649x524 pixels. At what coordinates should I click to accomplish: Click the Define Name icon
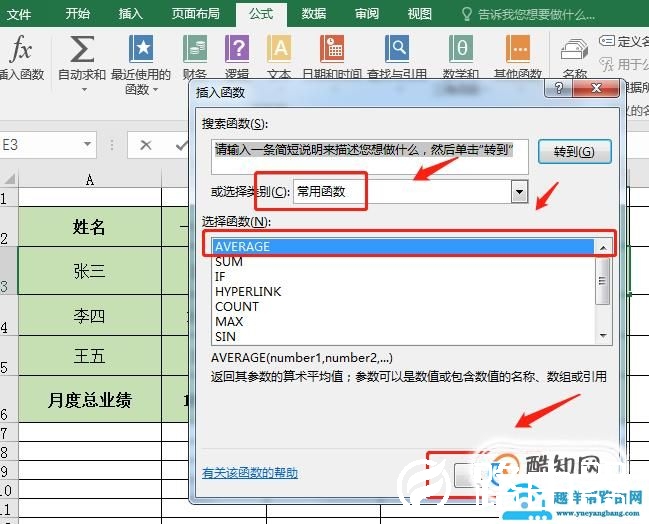[607, 41]
